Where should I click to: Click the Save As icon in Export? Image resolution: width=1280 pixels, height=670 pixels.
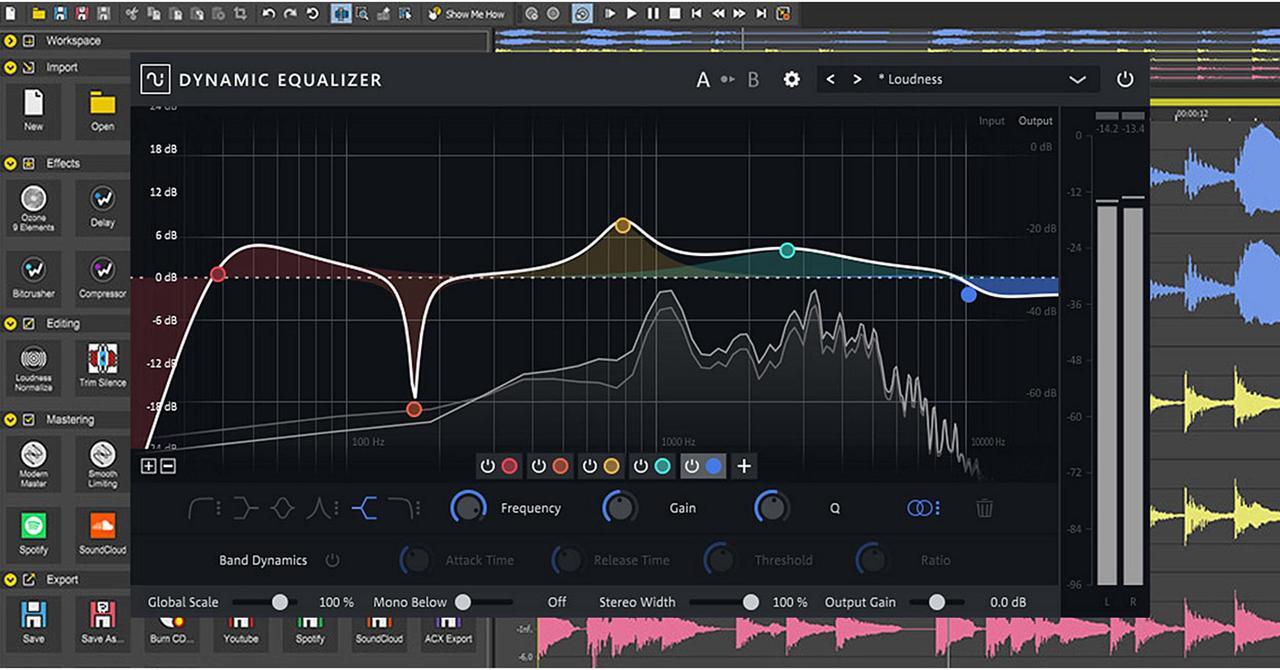pos(102,614)
